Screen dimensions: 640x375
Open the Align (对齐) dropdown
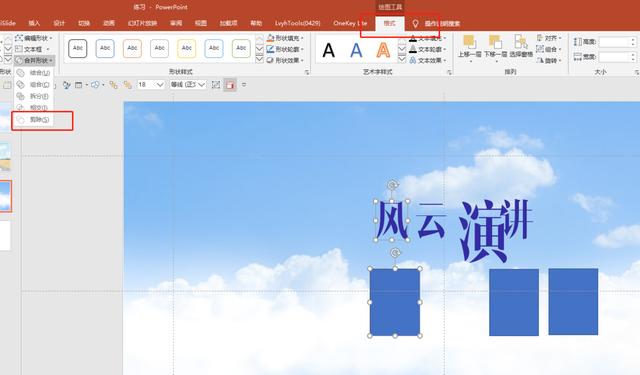pos(549,38)
